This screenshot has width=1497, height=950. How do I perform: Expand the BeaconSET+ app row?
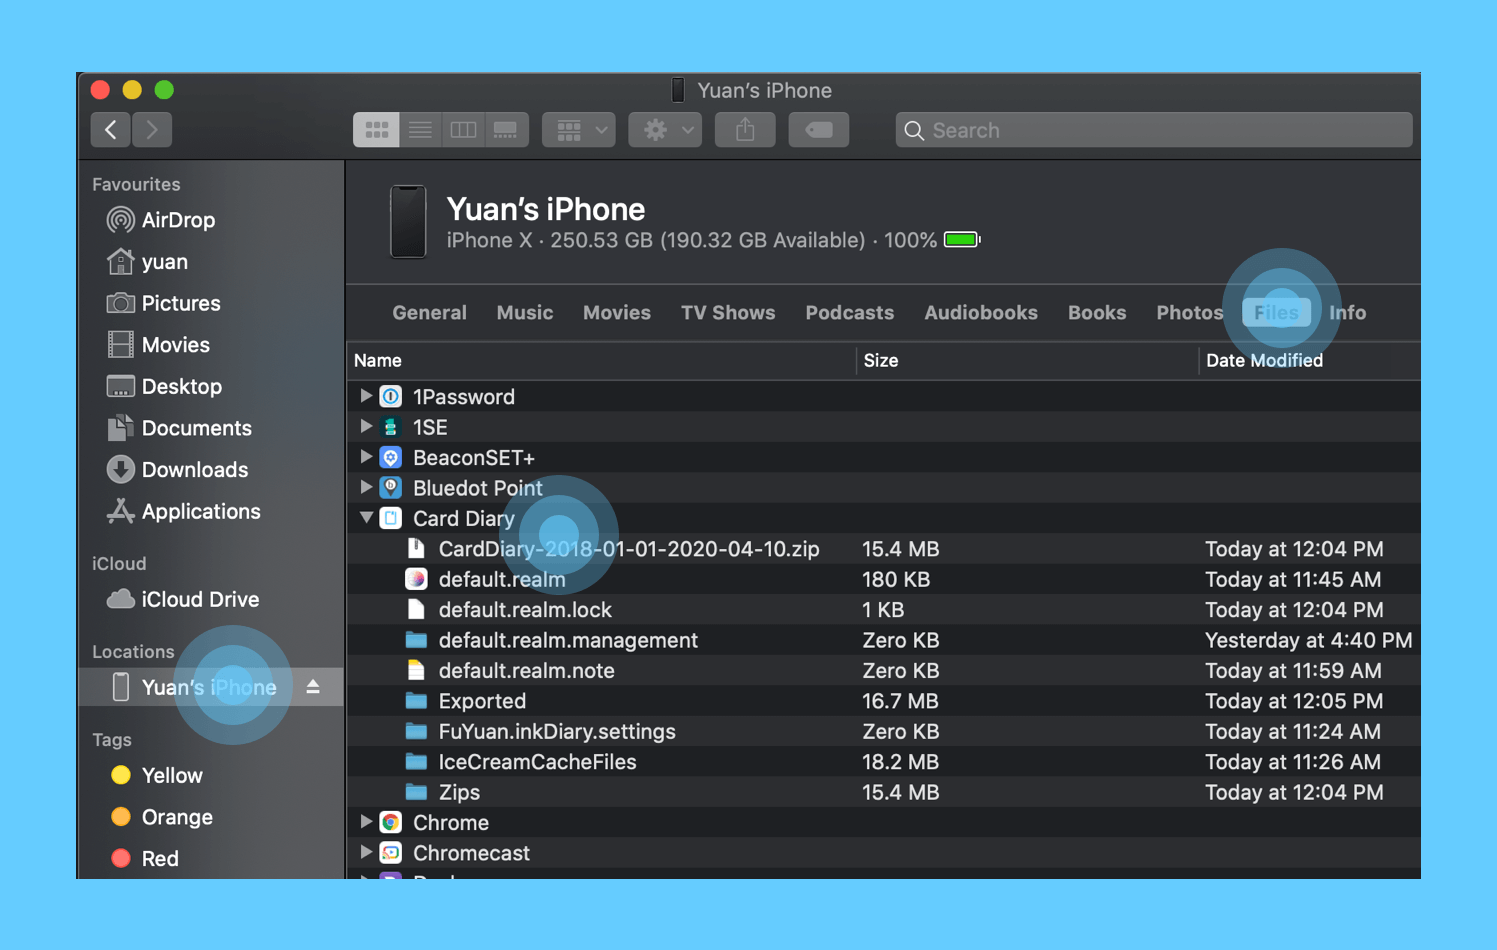click(366, 457)
